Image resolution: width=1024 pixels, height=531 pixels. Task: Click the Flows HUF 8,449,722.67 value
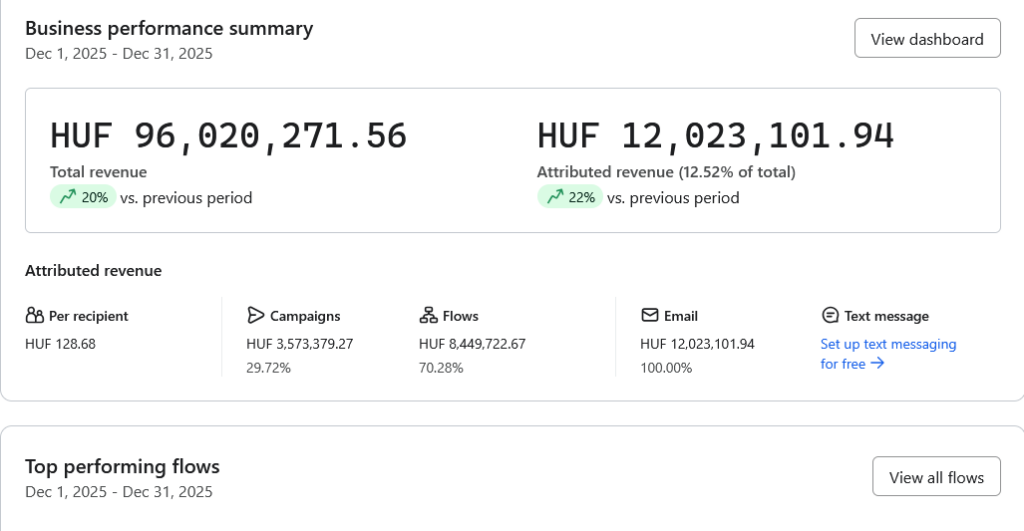click(x=472, y=344)
